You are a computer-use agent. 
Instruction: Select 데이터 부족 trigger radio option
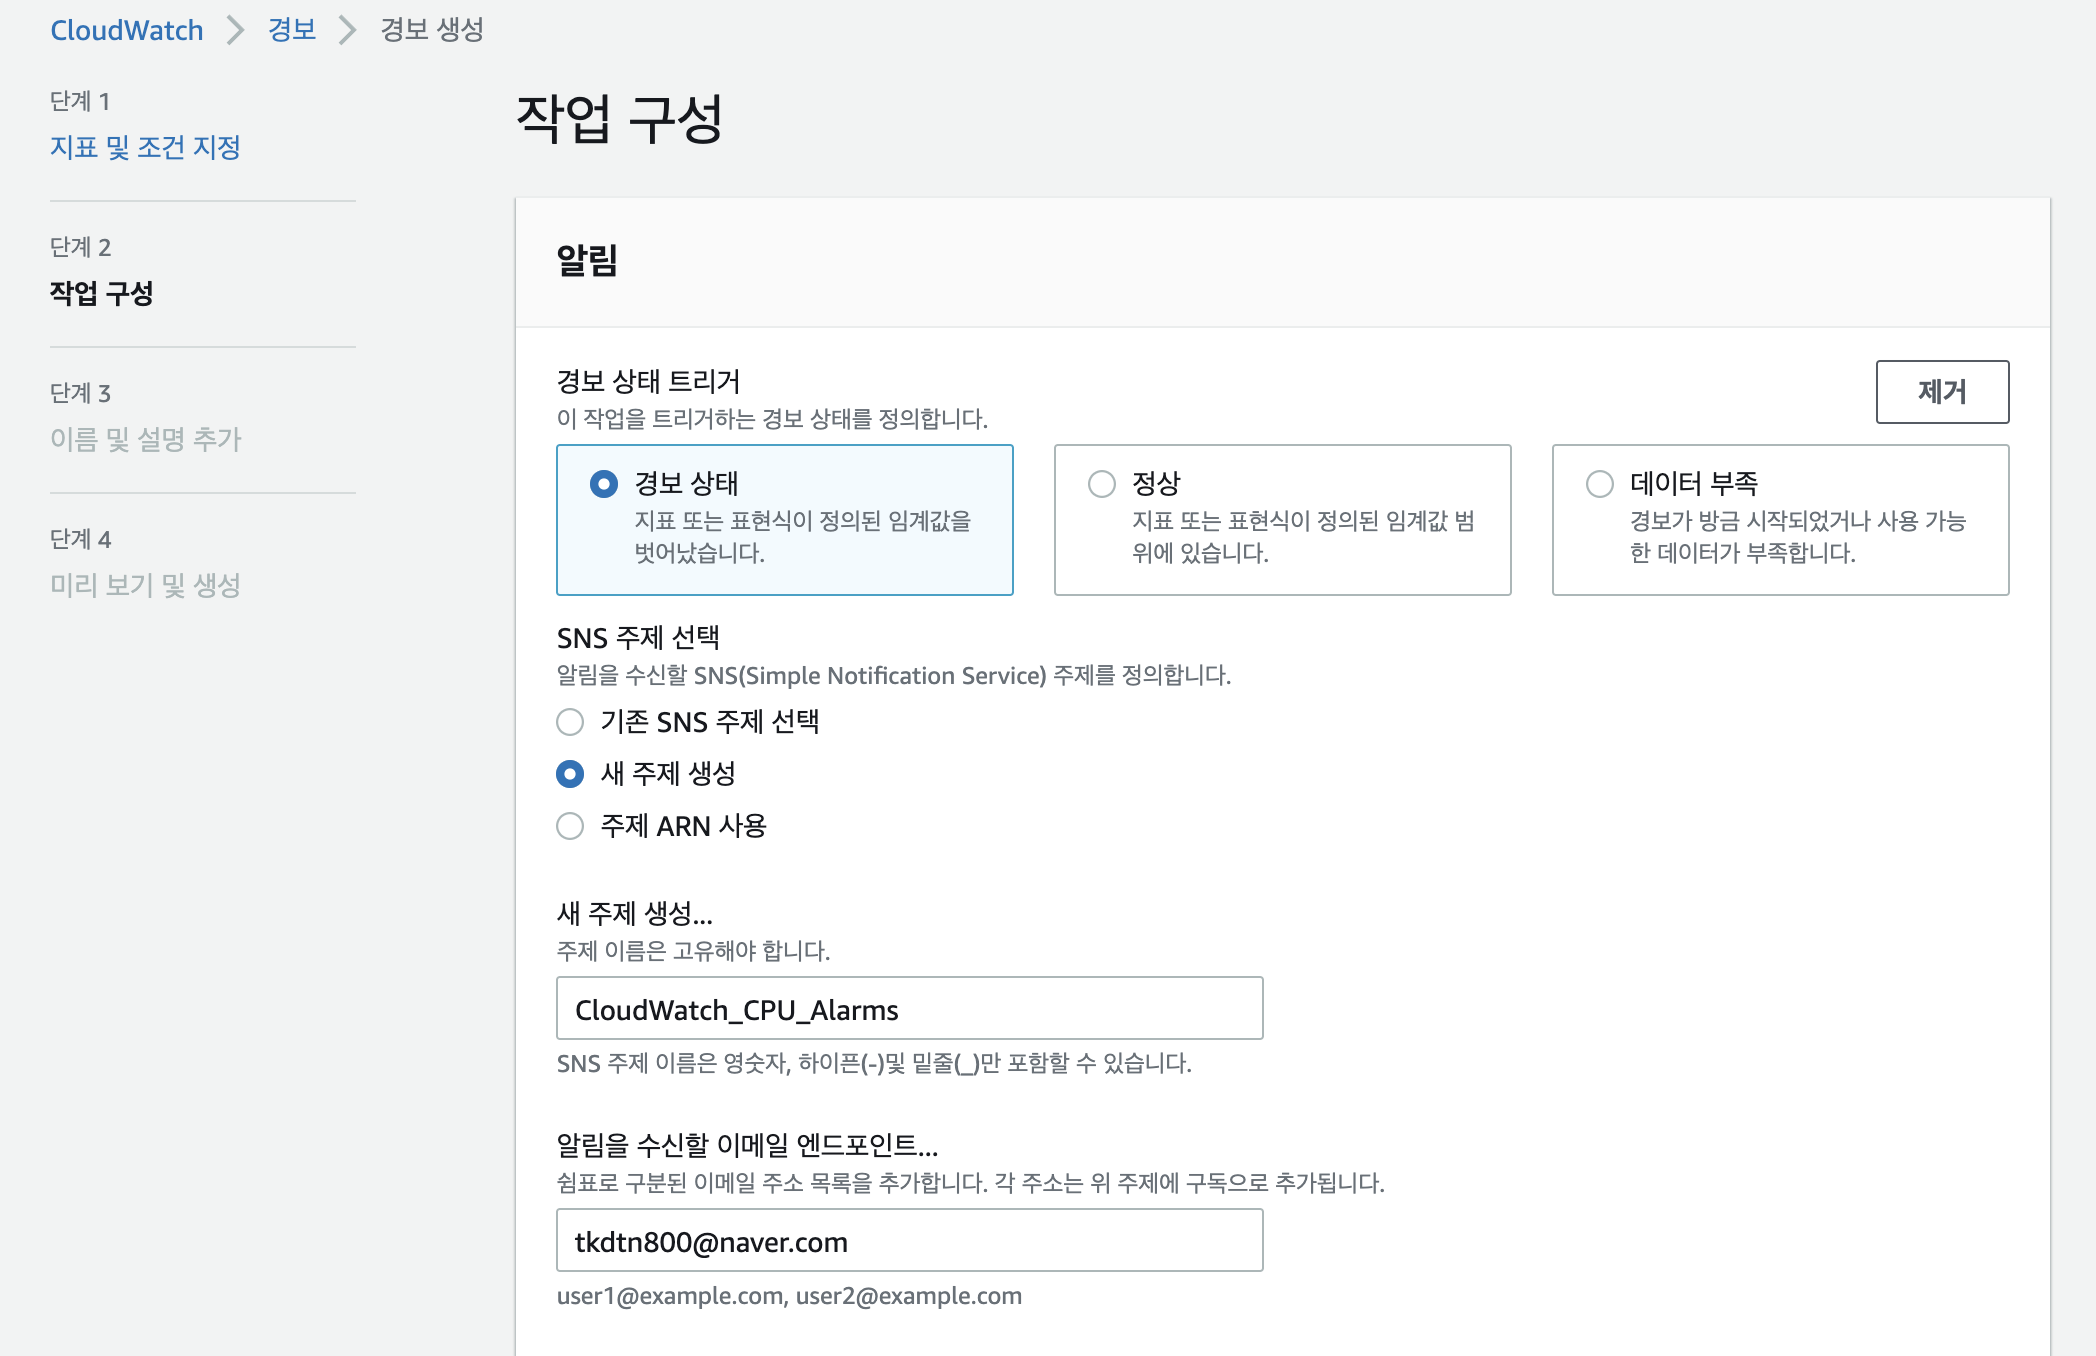(1599, 484)
